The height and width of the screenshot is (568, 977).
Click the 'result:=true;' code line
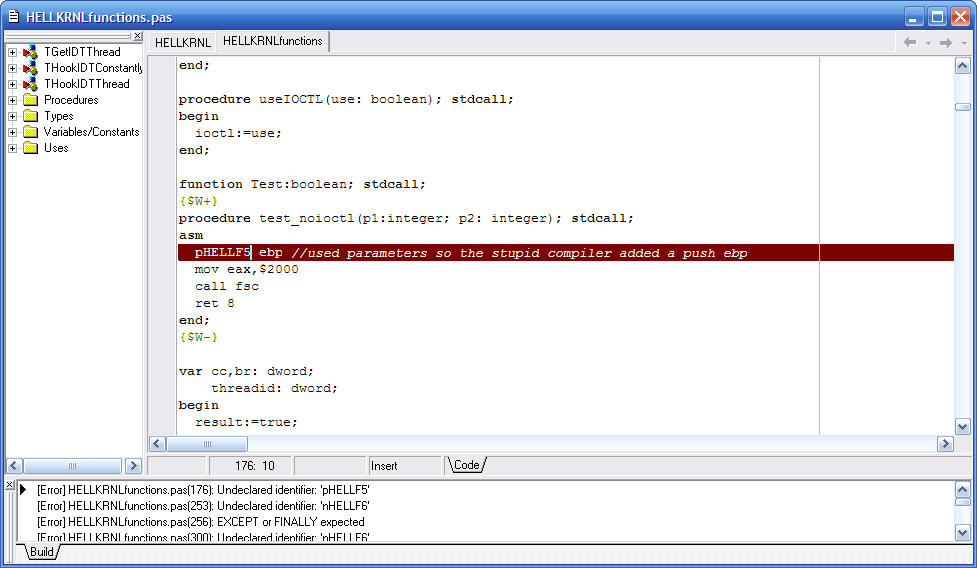click(x=246, y=422)
